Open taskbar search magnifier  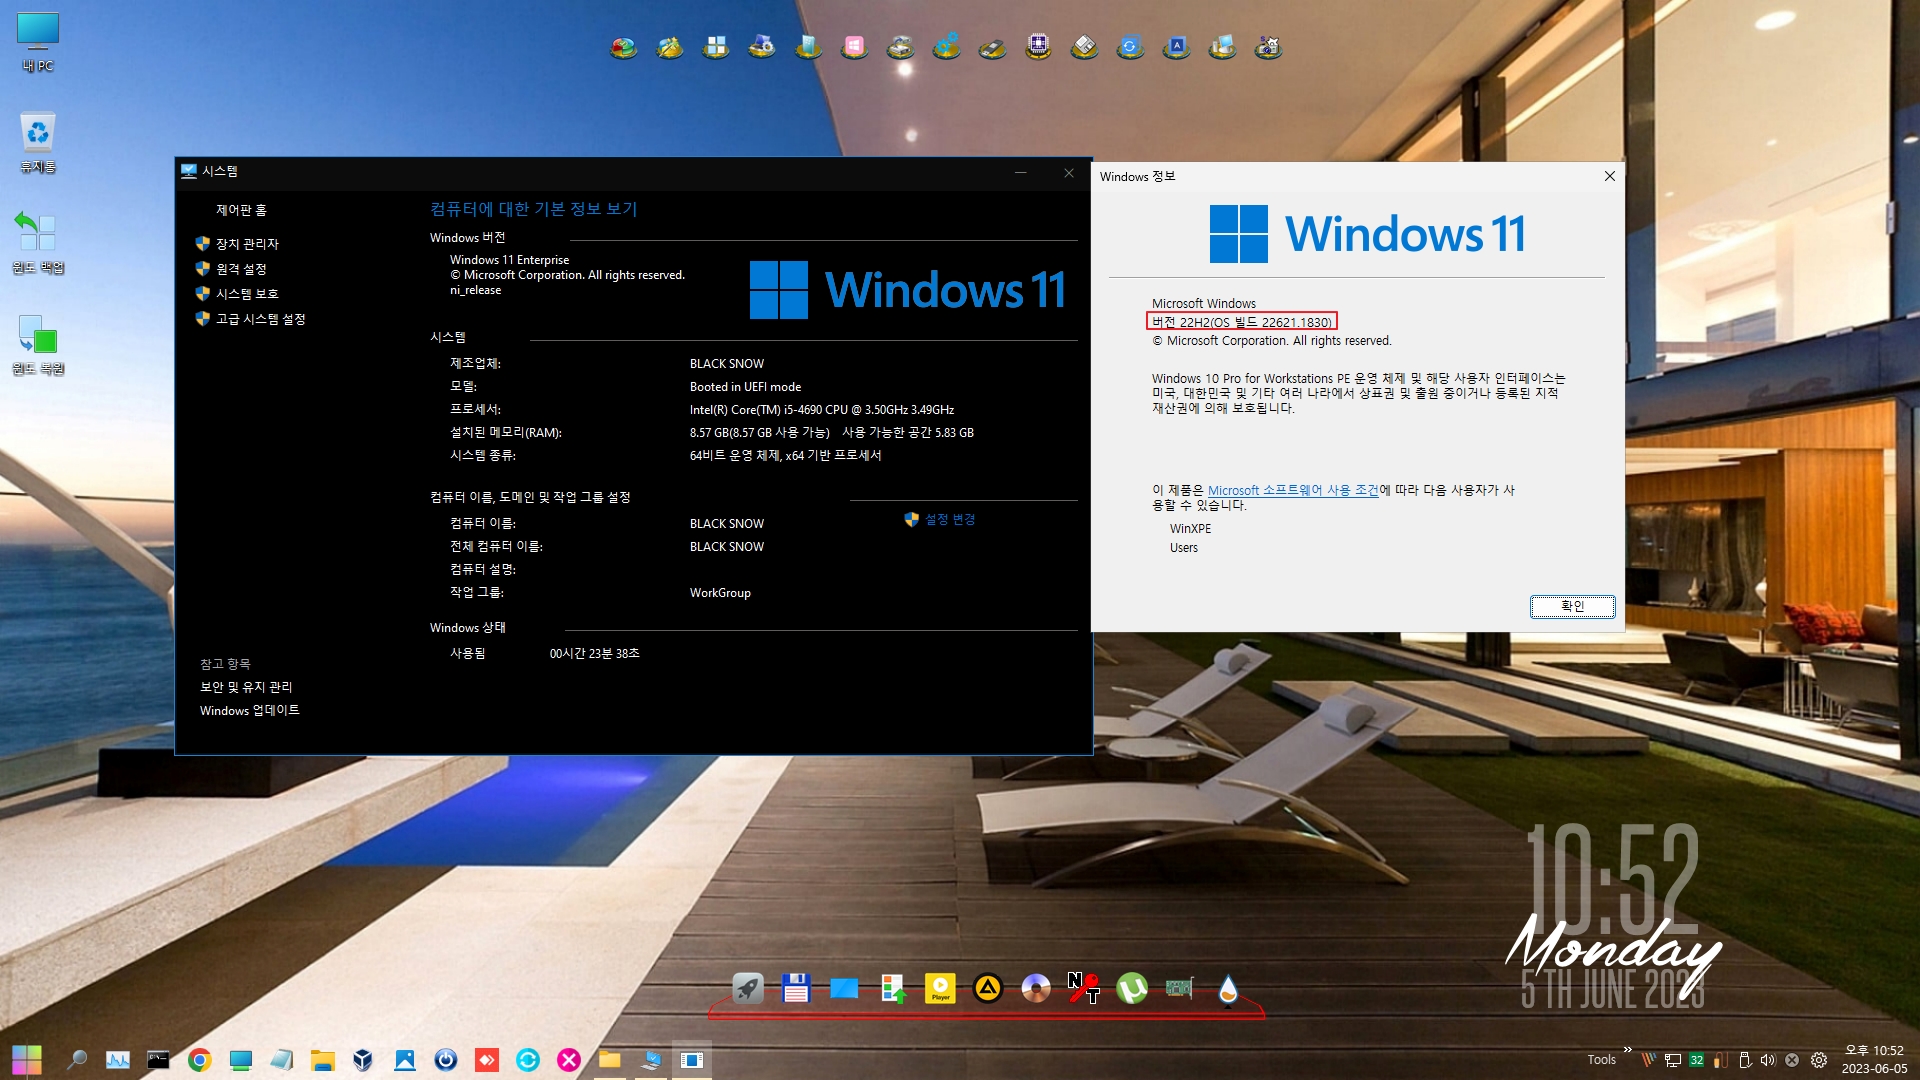pyautogui.click(x=76, y=1060)
